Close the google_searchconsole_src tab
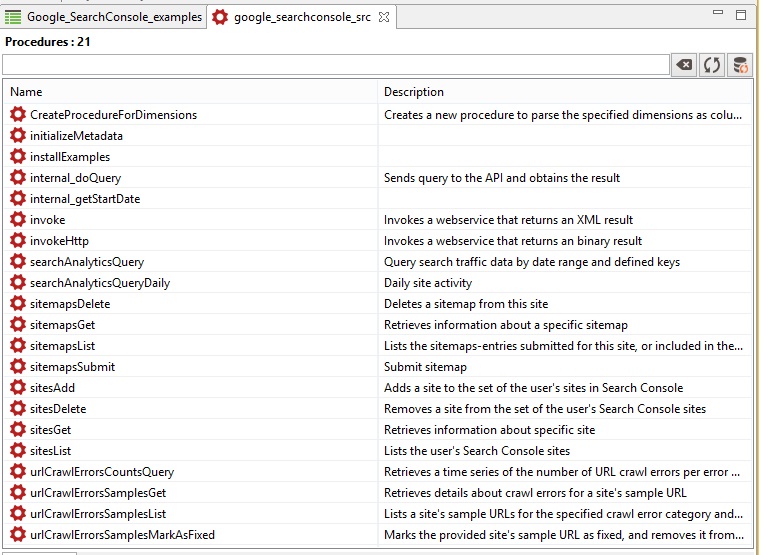761x555 pixels. 384,17
